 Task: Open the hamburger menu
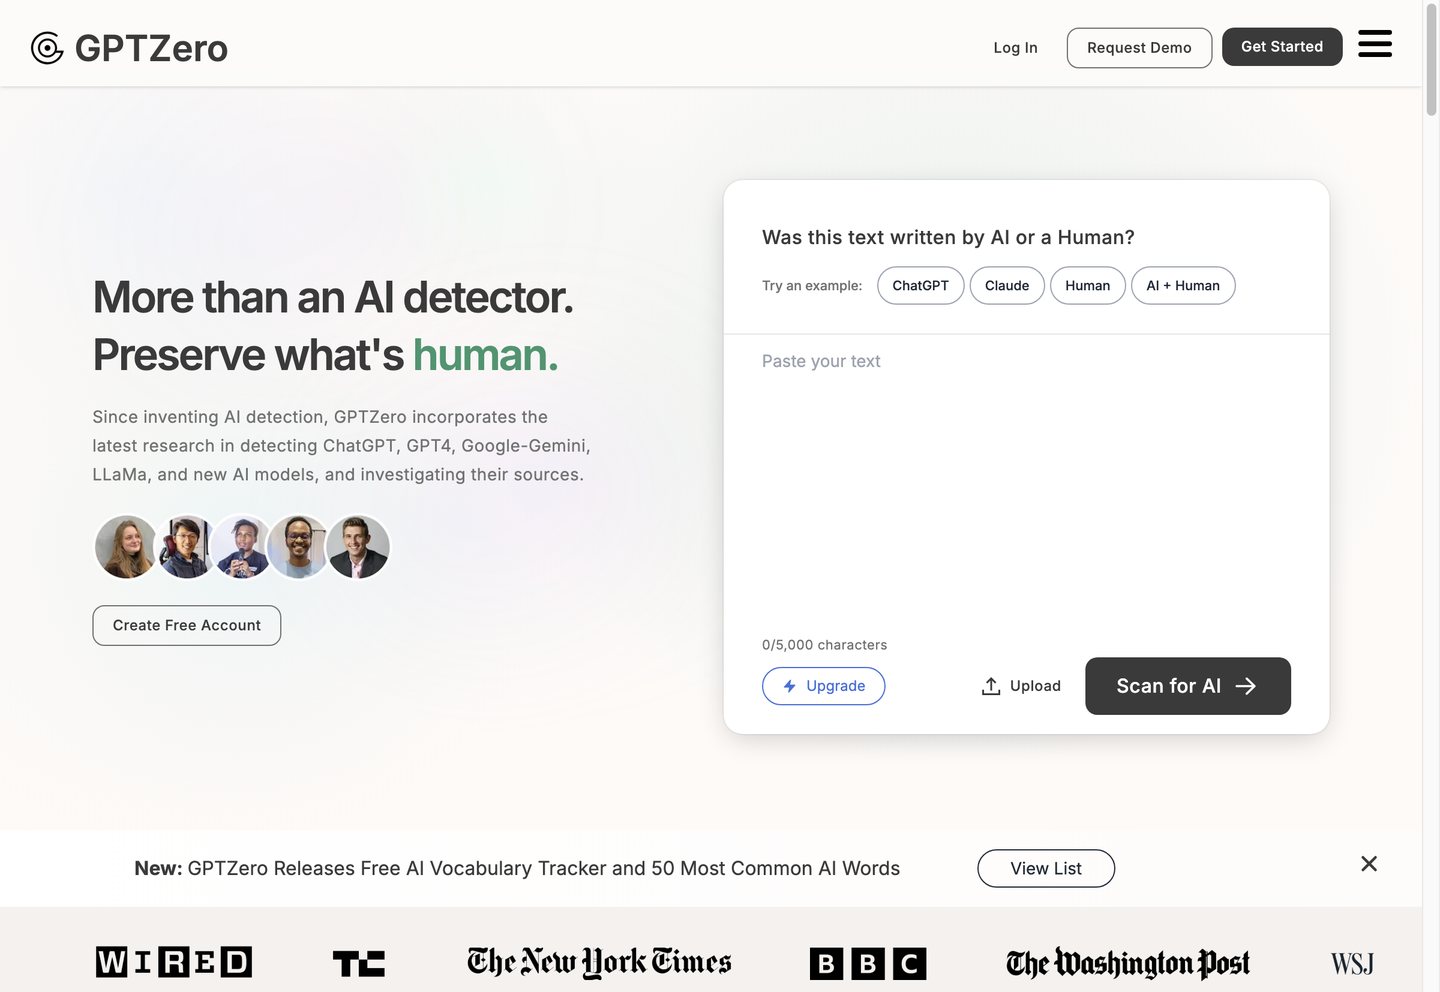(x=1374, y=44)
